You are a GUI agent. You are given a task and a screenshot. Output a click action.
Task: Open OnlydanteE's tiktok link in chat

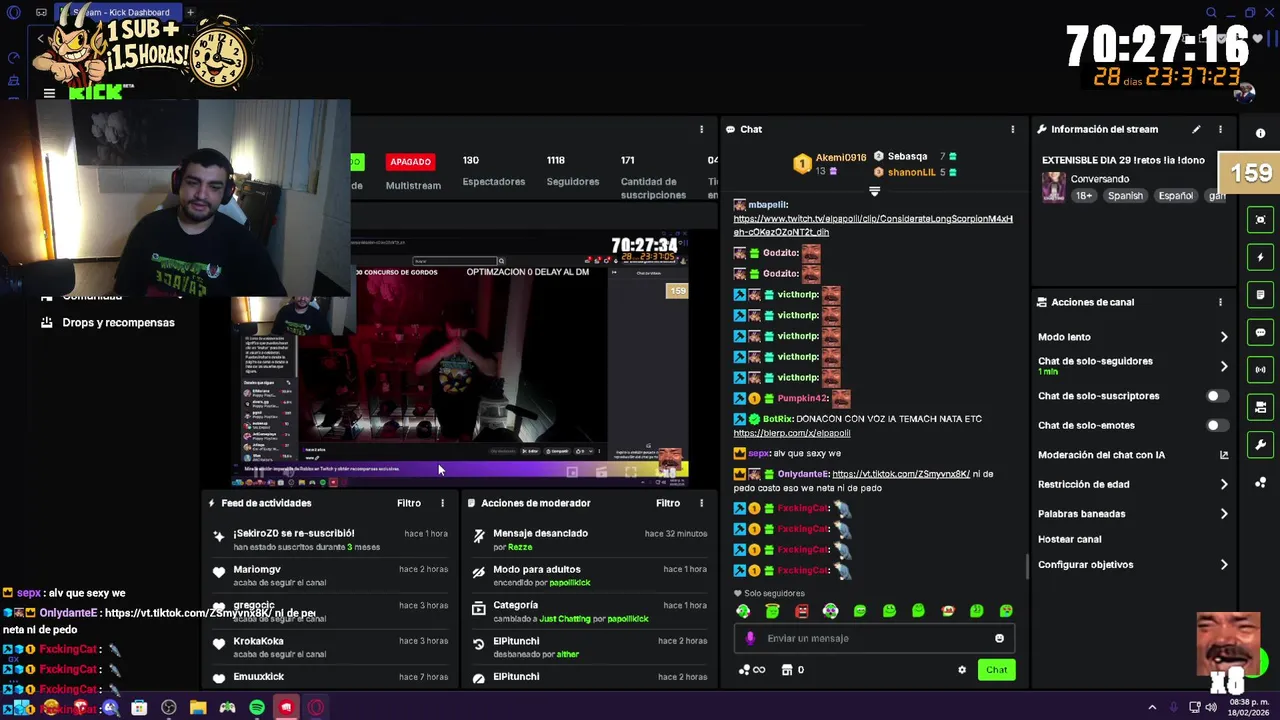pos(901,474)
